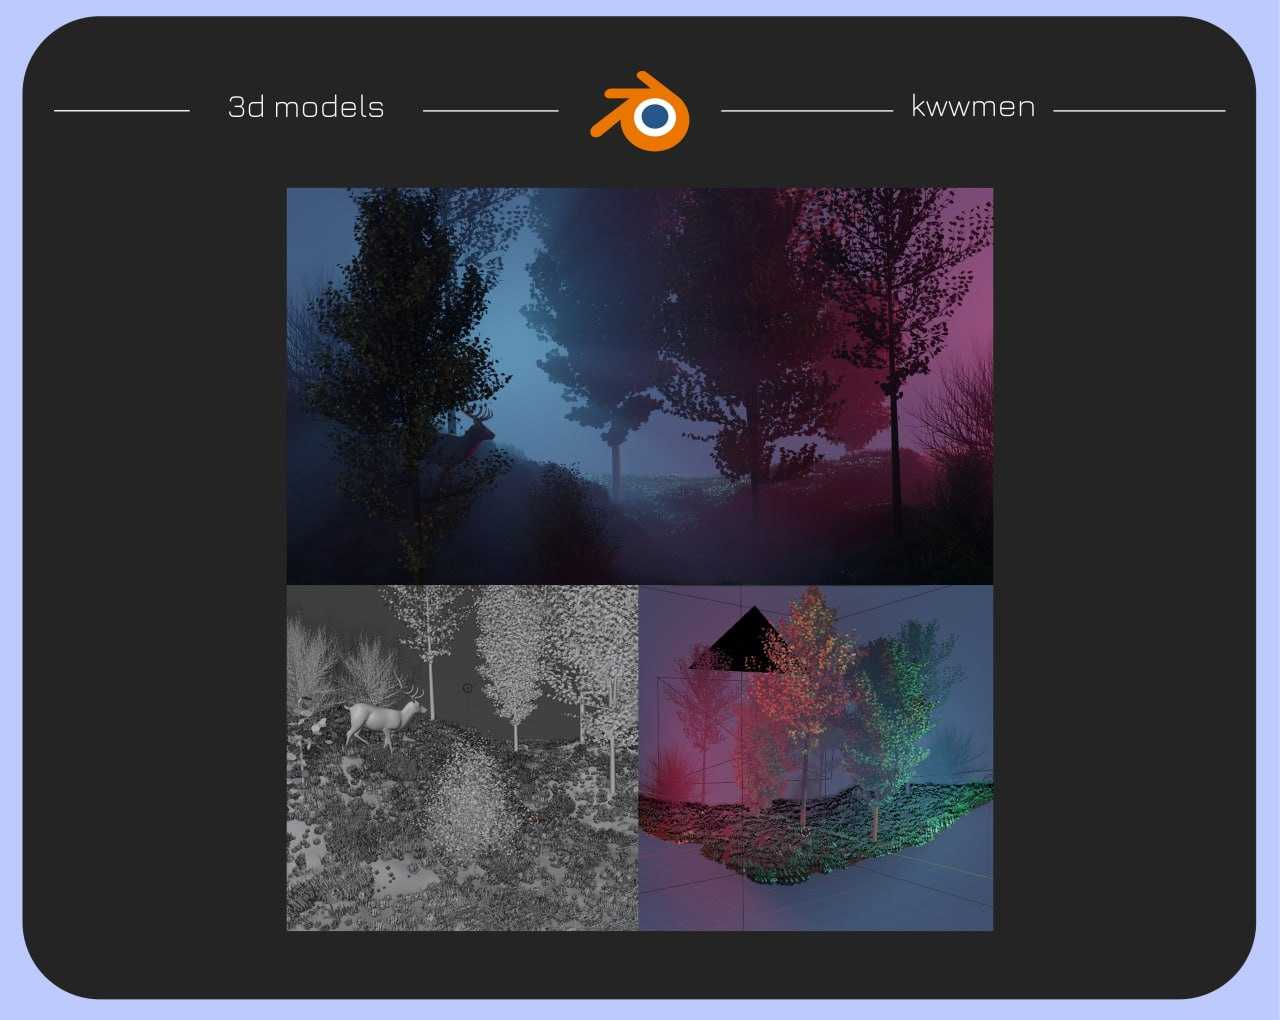Image resolution: width=1280 pixels, height=1020 pixels.
Task: Open the large foggy forest render
Action: point(640,385)
